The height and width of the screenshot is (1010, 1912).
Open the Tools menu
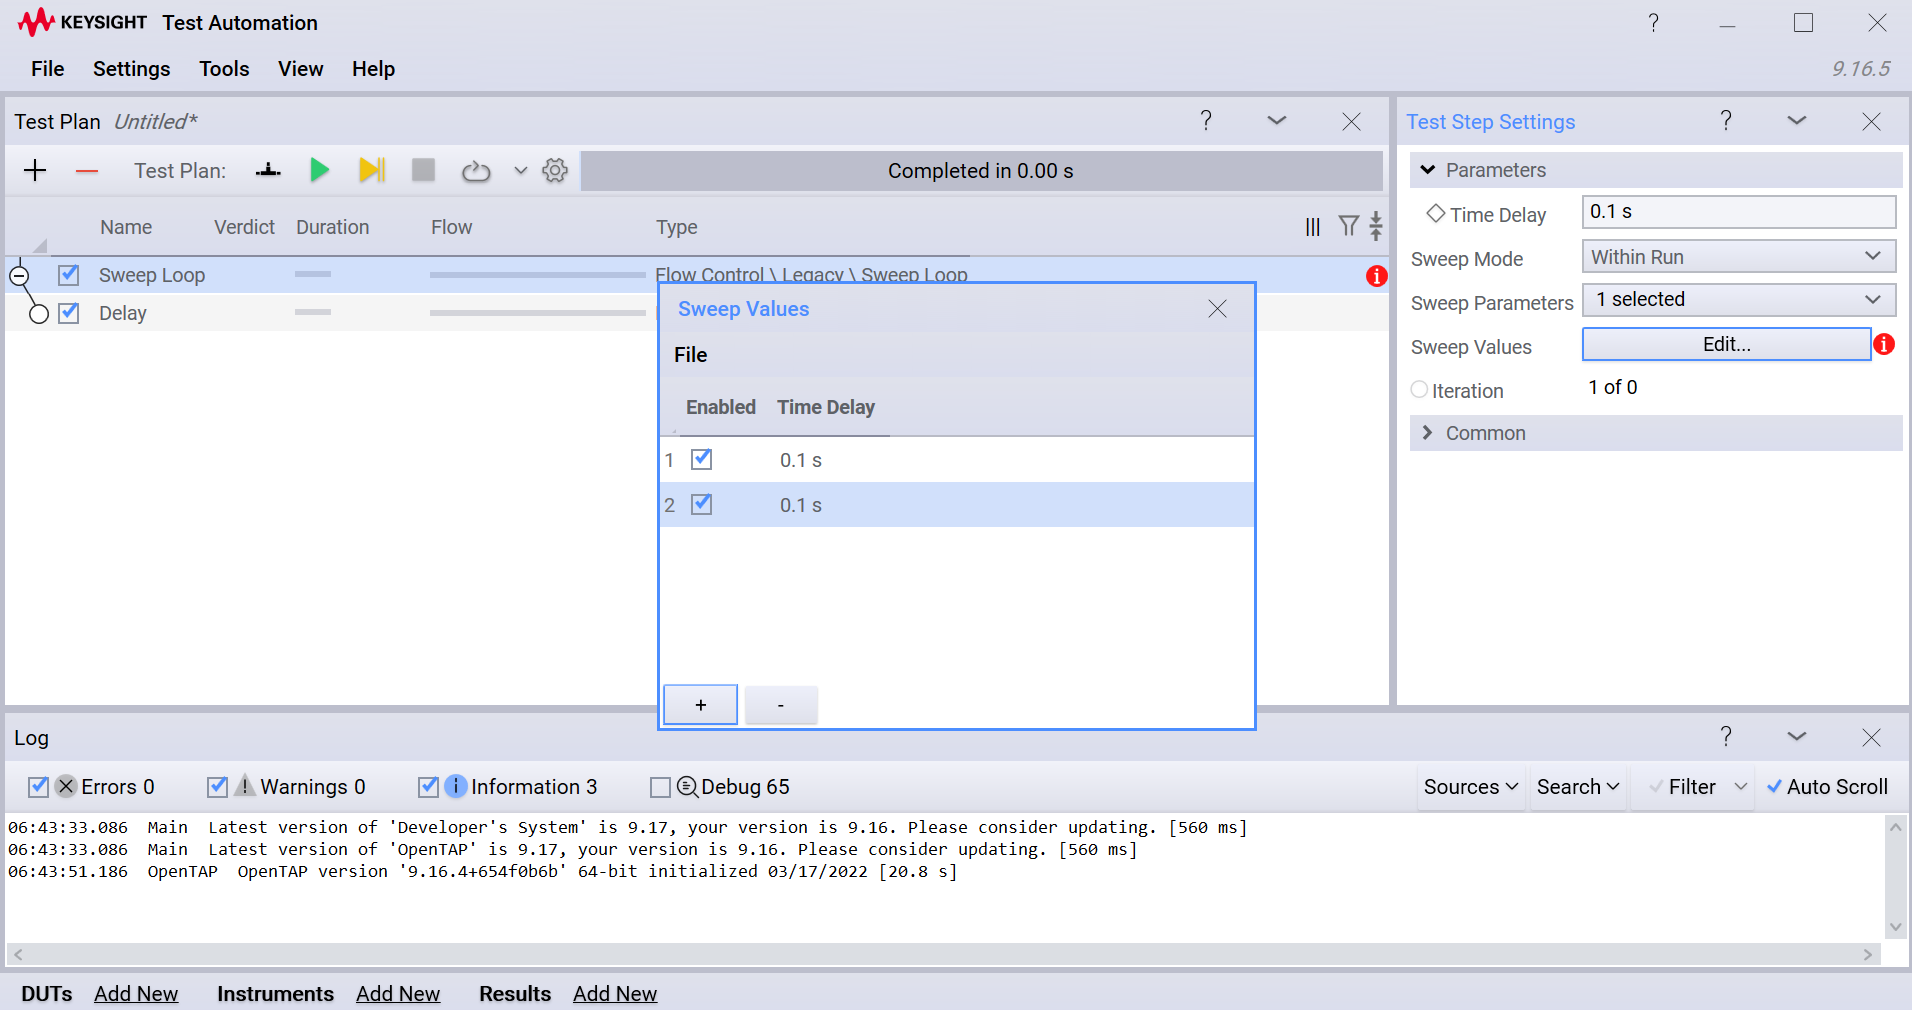pyautogui.click(x=223, y=68)
